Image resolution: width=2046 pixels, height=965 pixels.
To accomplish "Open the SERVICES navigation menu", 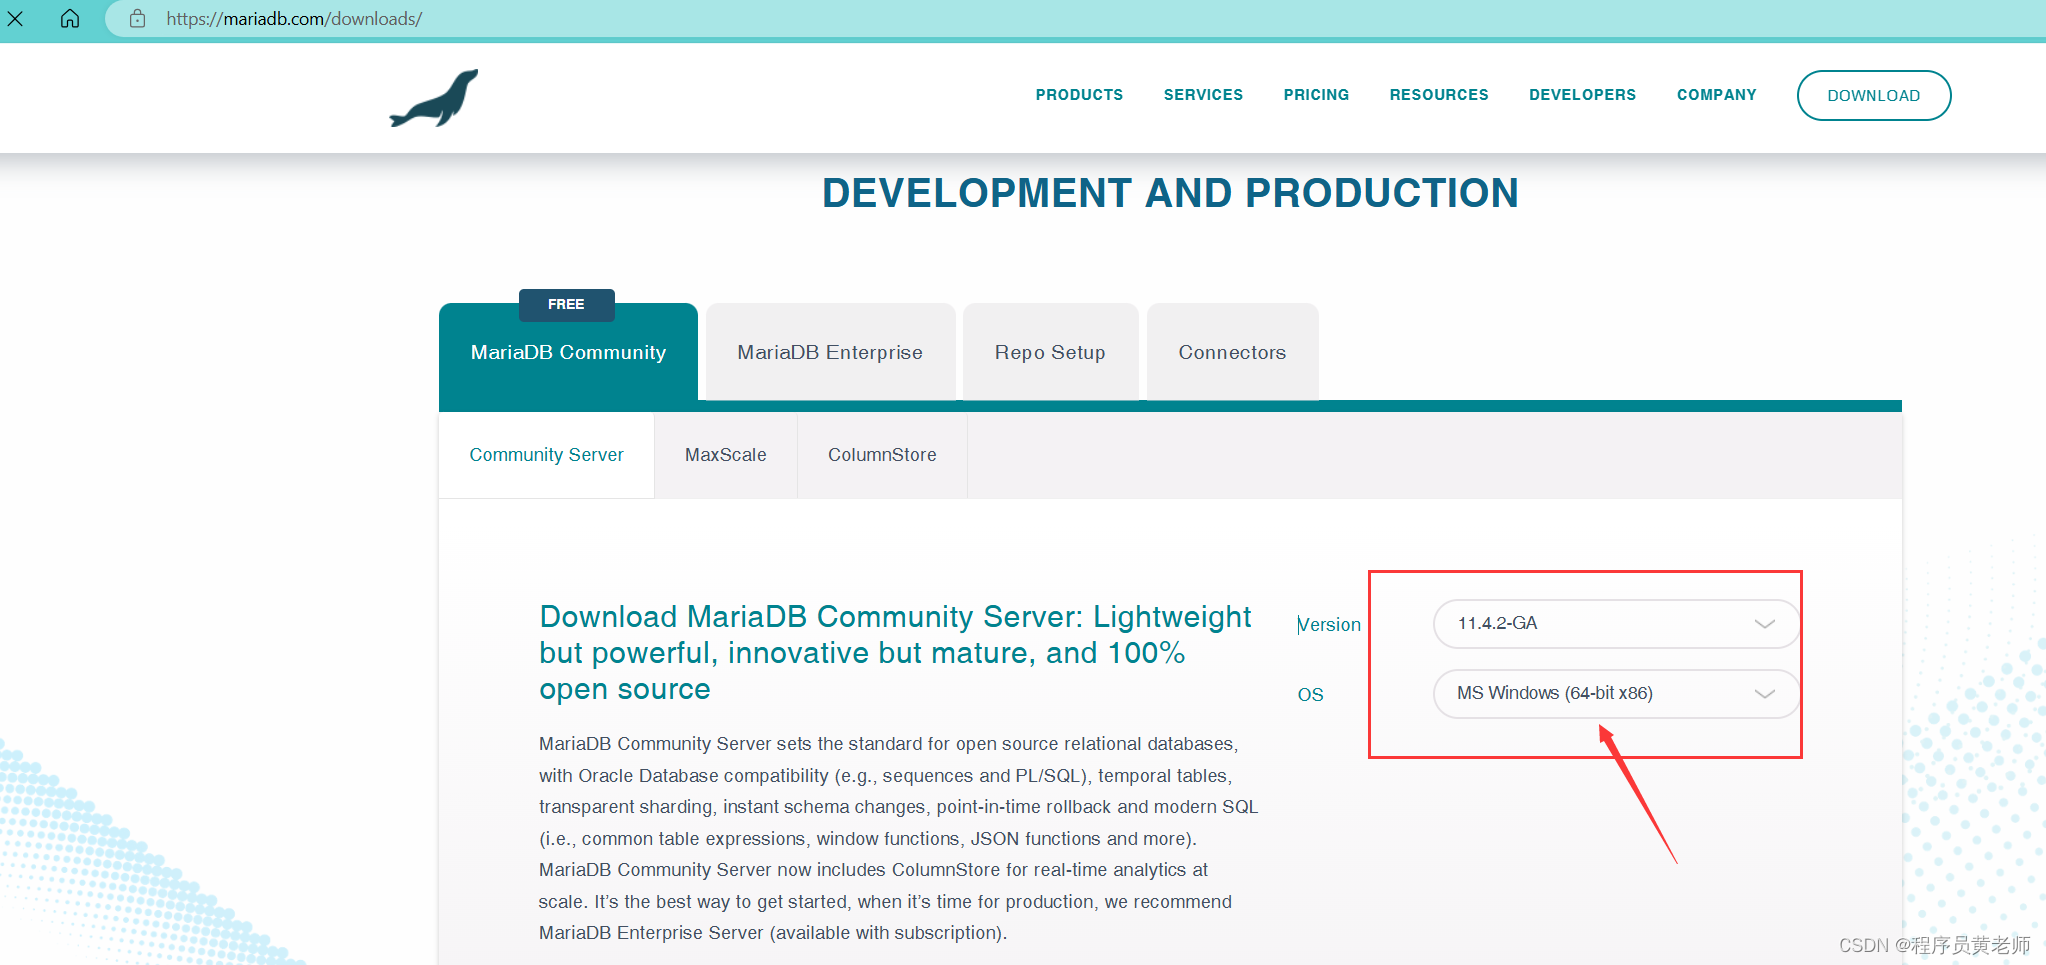I will (1203, 95).
